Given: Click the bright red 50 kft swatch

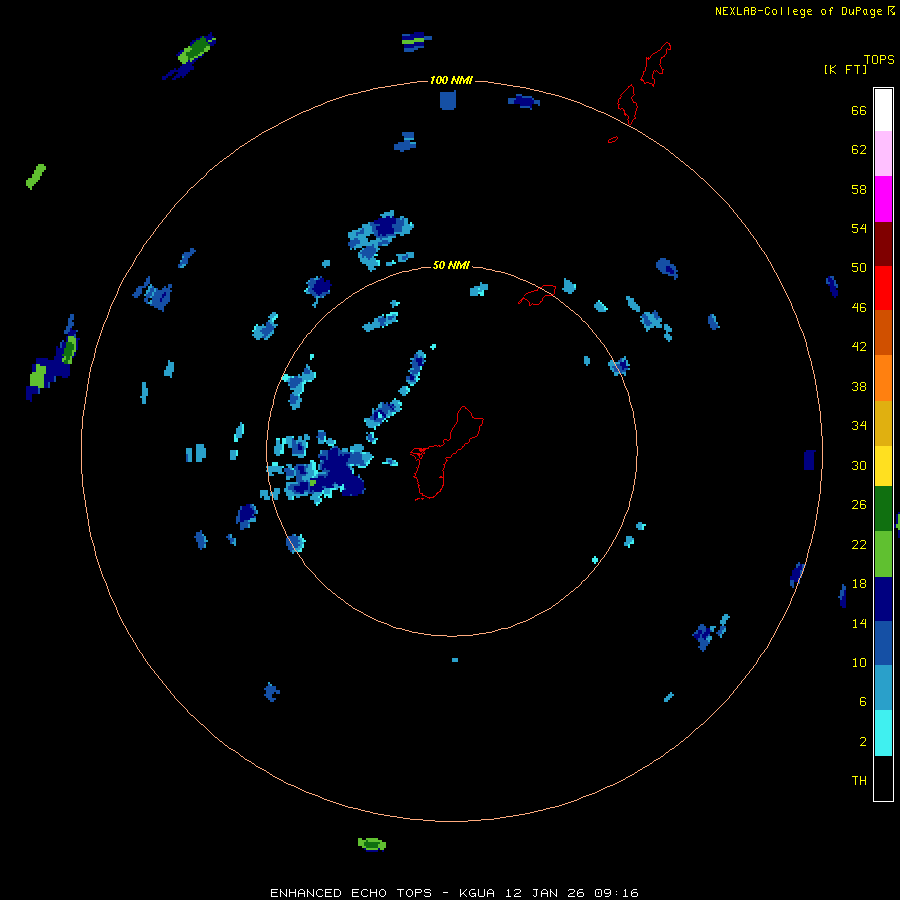Looking at the screenshot, I should 883,288.
